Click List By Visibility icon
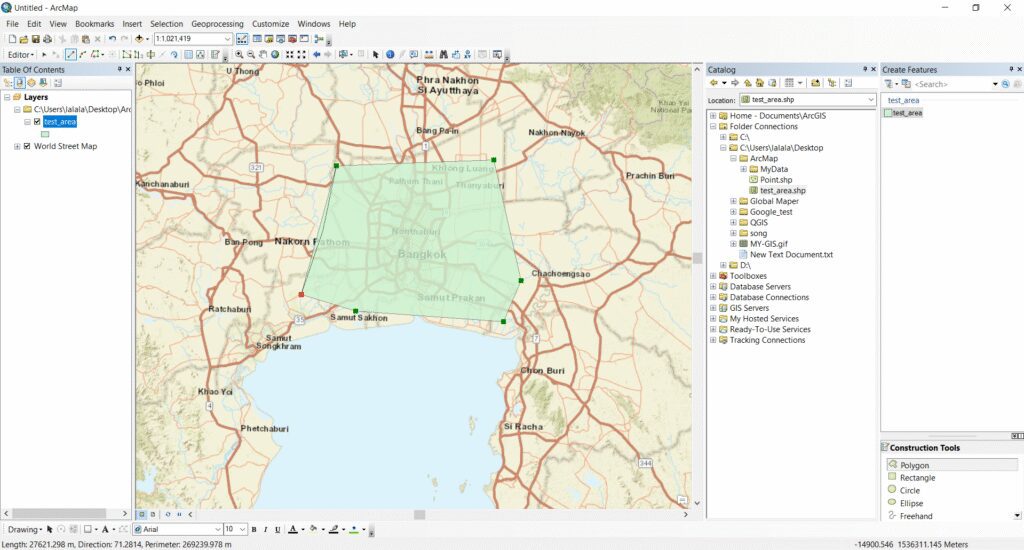 (31, 83)
